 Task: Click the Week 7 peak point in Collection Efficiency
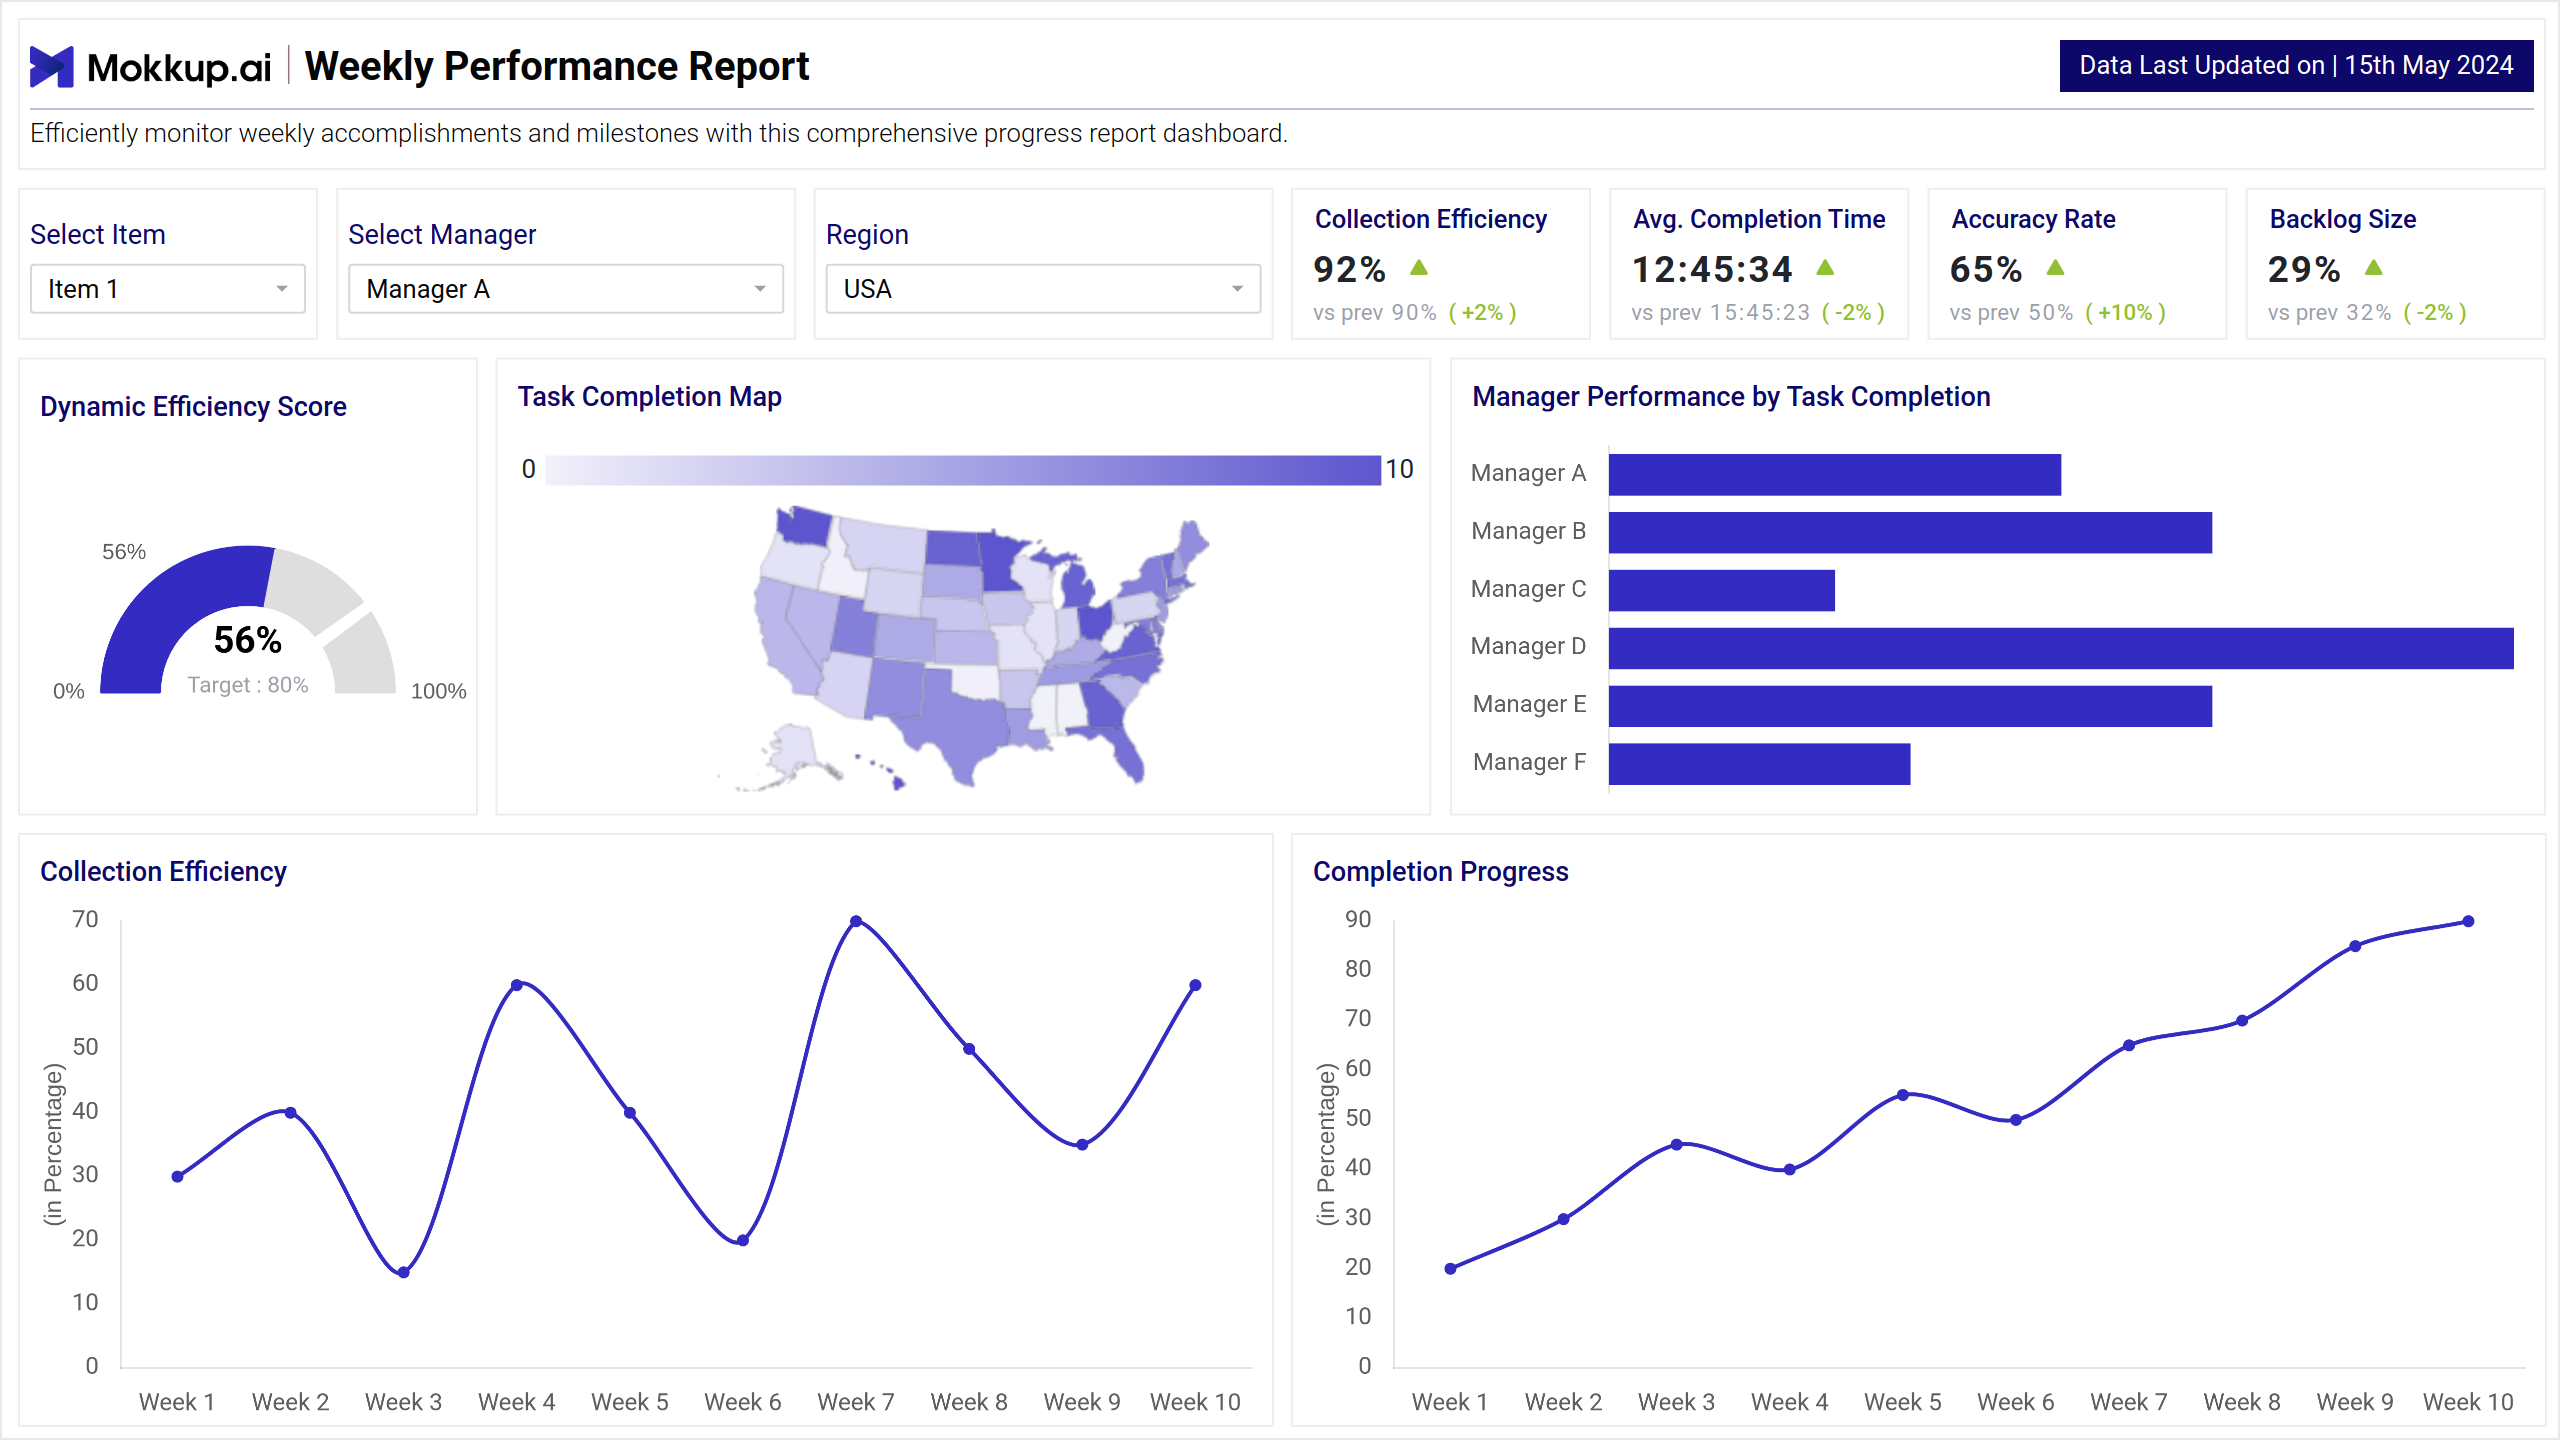click(x=856, y=922)
